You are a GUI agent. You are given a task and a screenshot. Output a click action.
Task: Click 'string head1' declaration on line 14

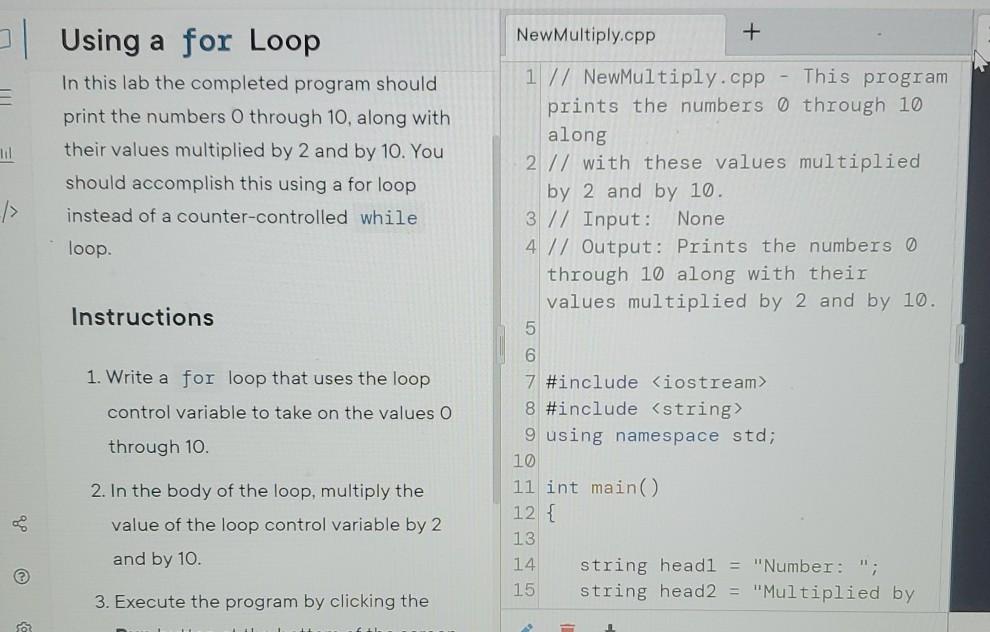point(729,566)
